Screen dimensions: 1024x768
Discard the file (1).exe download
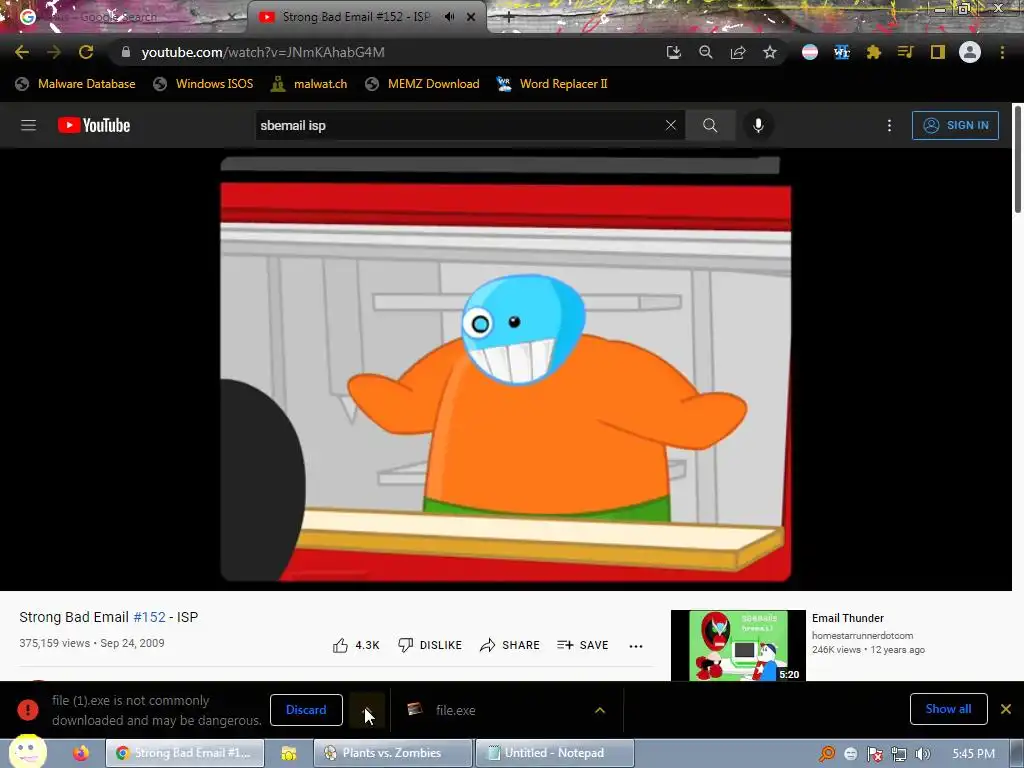click(306, 710)
